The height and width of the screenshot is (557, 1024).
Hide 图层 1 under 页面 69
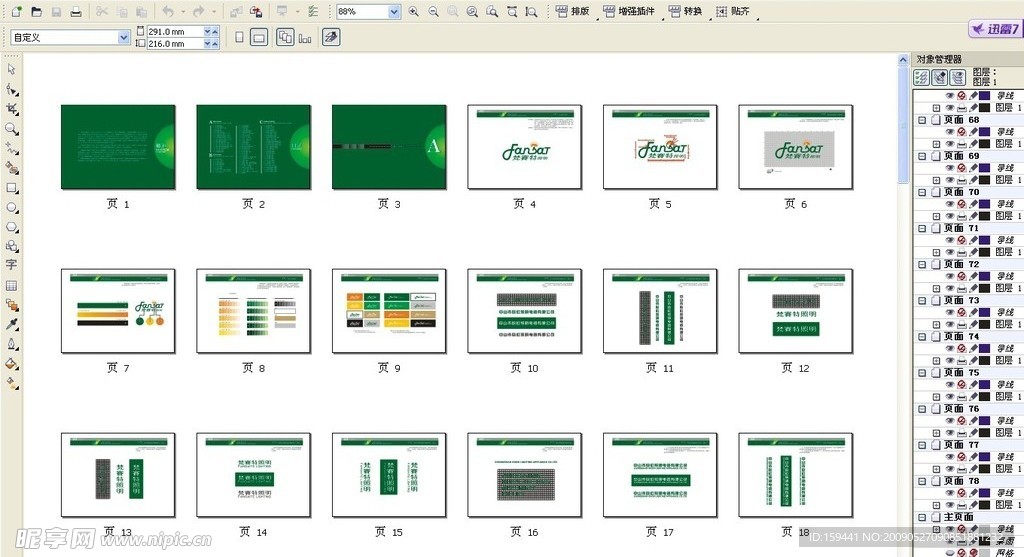[950, 180]
